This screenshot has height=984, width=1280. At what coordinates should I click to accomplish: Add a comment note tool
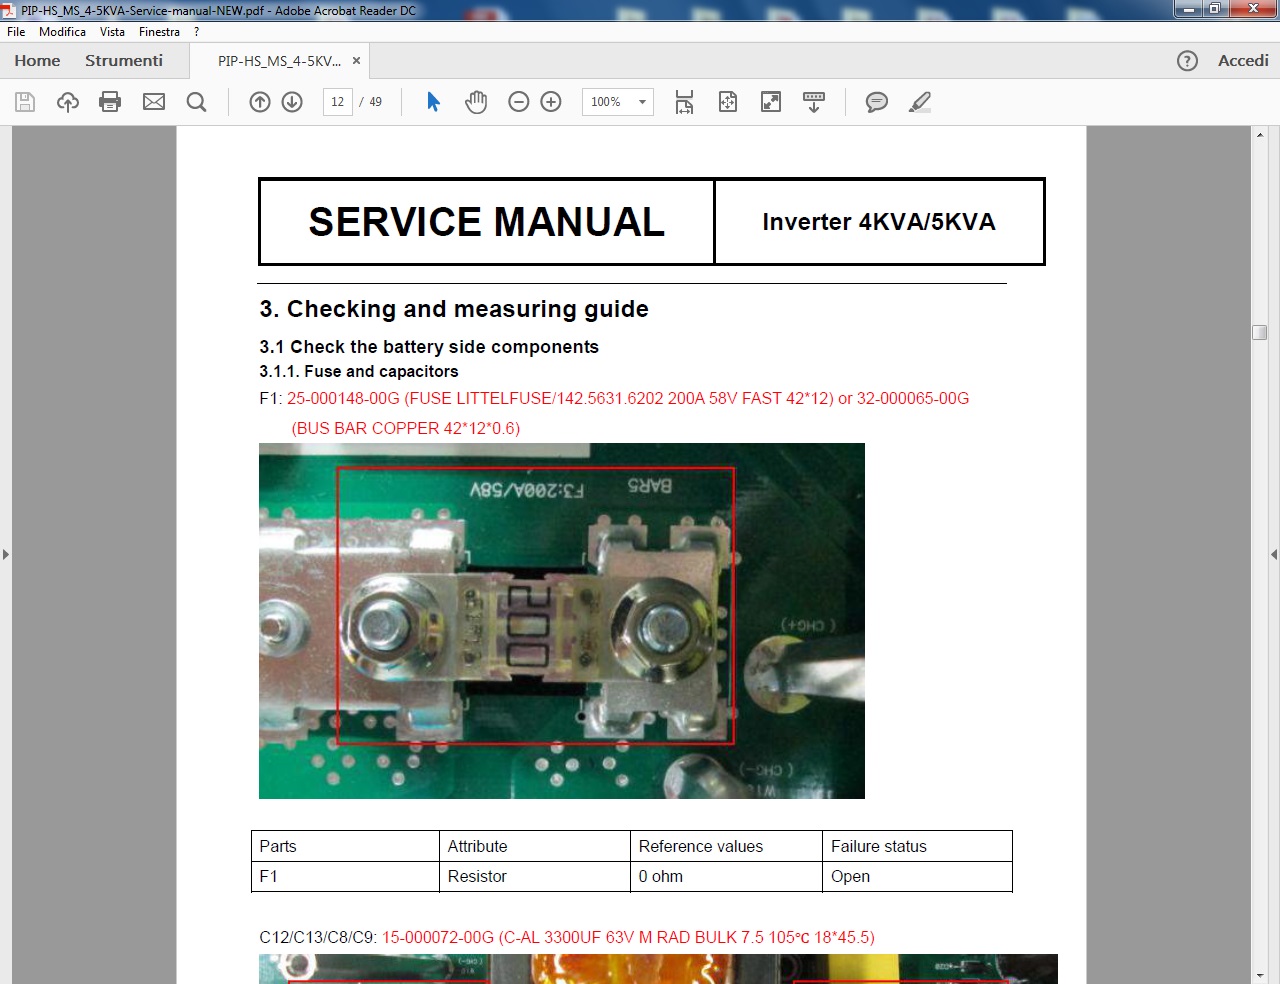click(876, 102)
